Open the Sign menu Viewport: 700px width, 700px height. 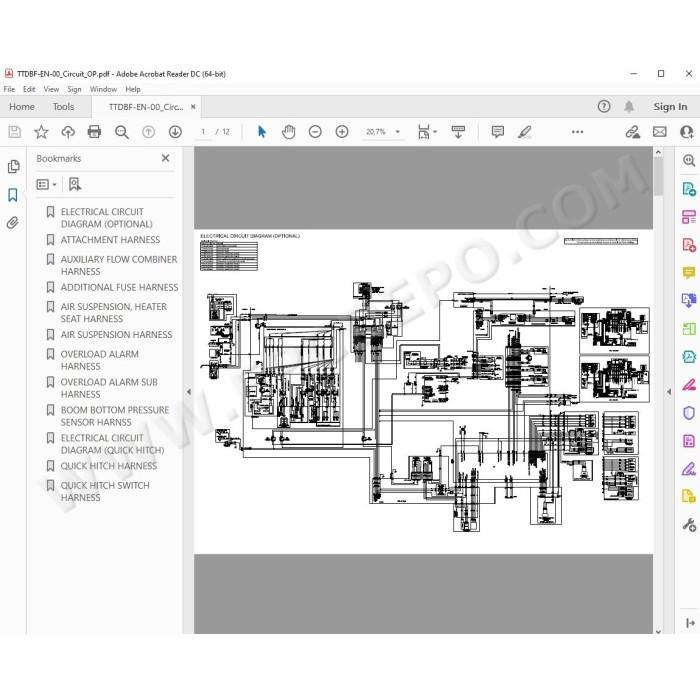(x=74, y=89)
